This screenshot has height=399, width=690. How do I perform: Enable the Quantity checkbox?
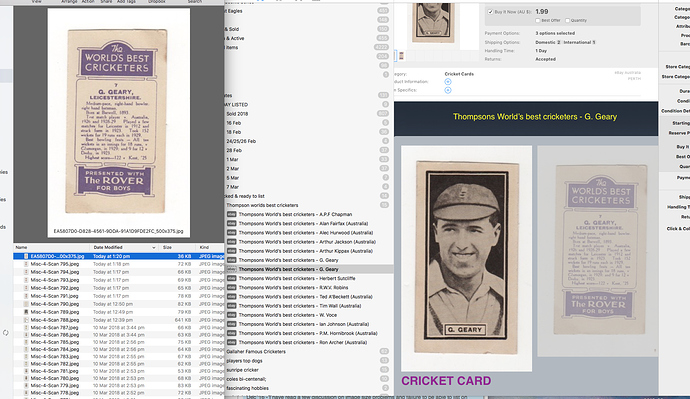pos(567,20)
